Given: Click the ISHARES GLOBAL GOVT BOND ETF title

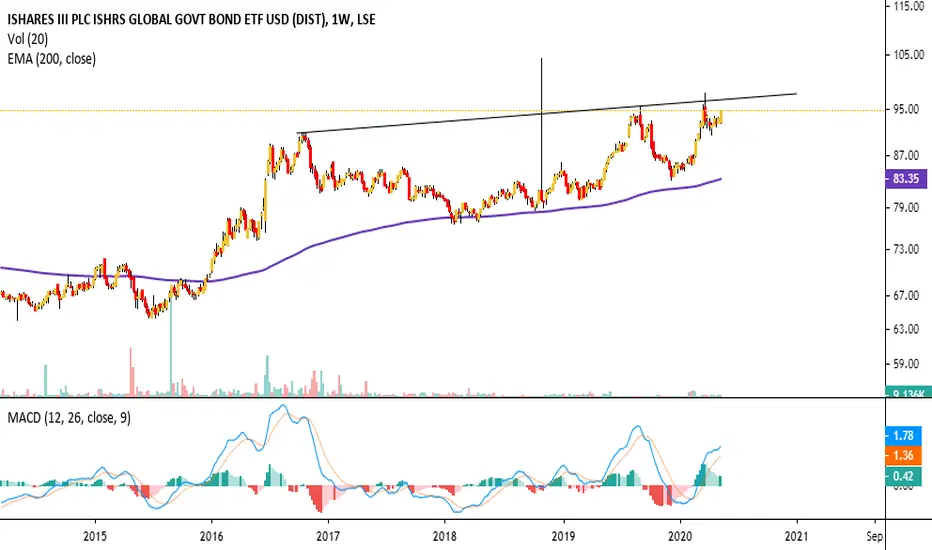Looking at the screenshot, I should [191, 19].
